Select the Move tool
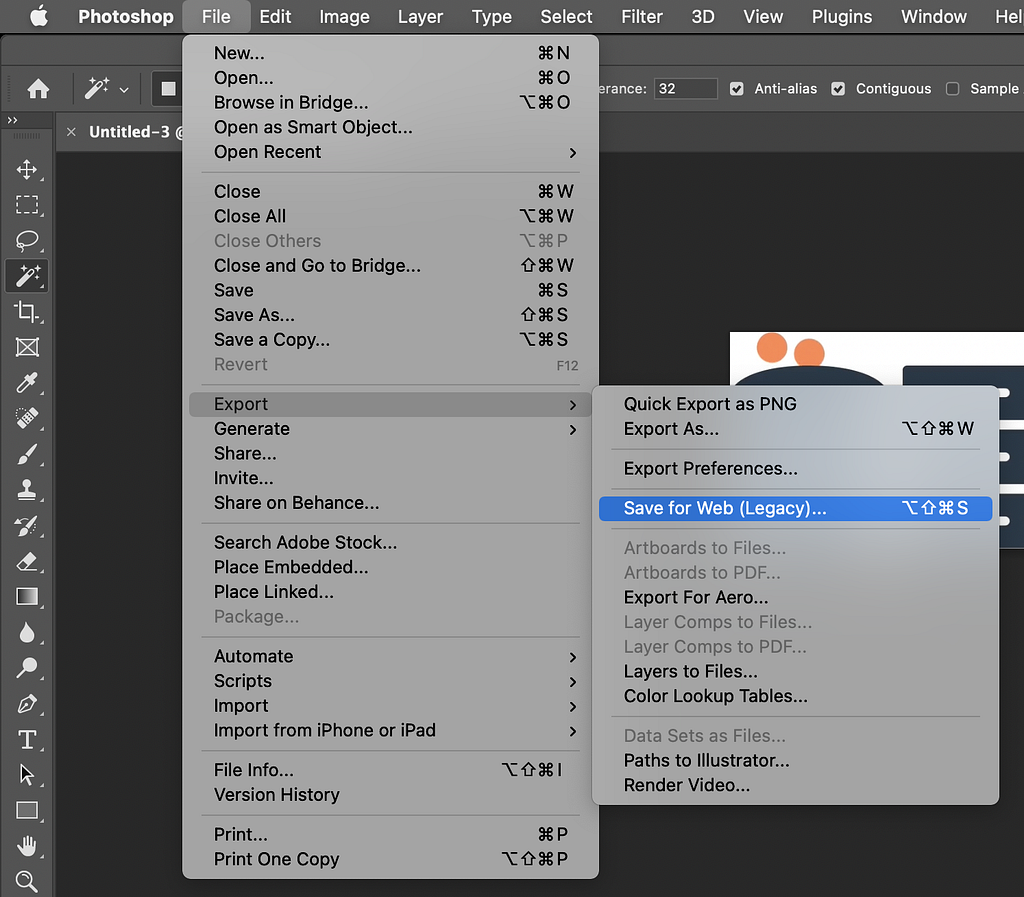This screenshot has height=897, width=1024. (27, 170)
